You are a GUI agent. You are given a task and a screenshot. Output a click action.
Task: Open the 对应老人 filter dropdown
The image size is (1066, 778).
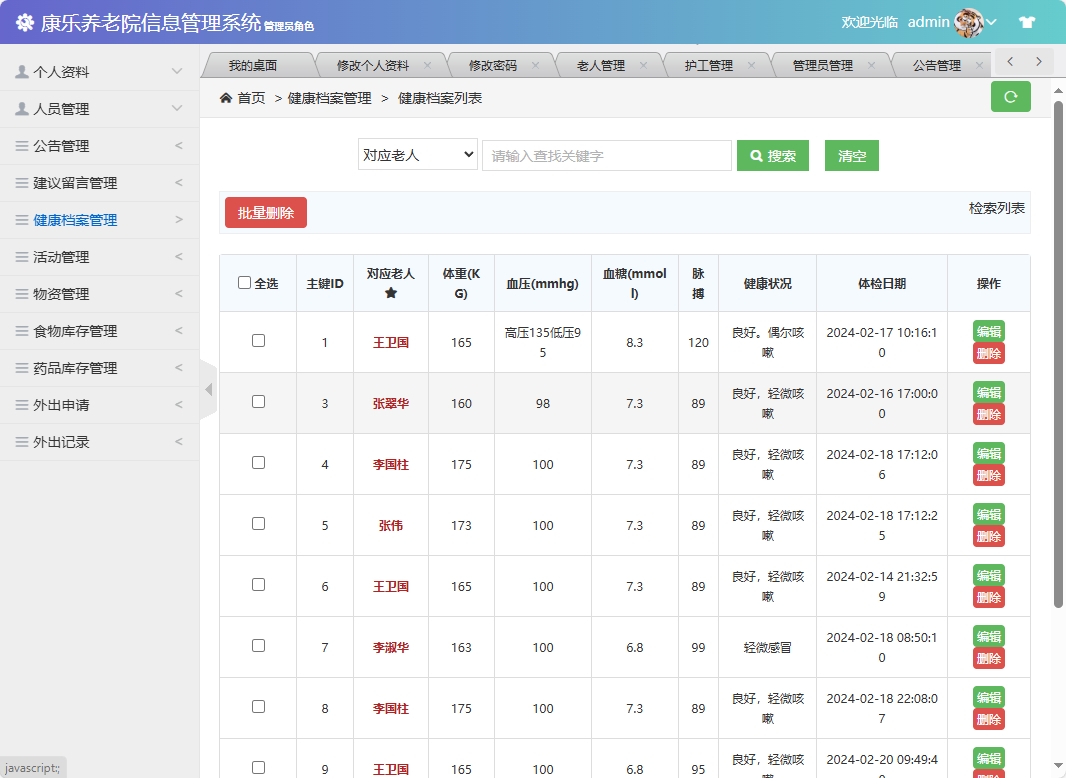[x=417, y=155]
